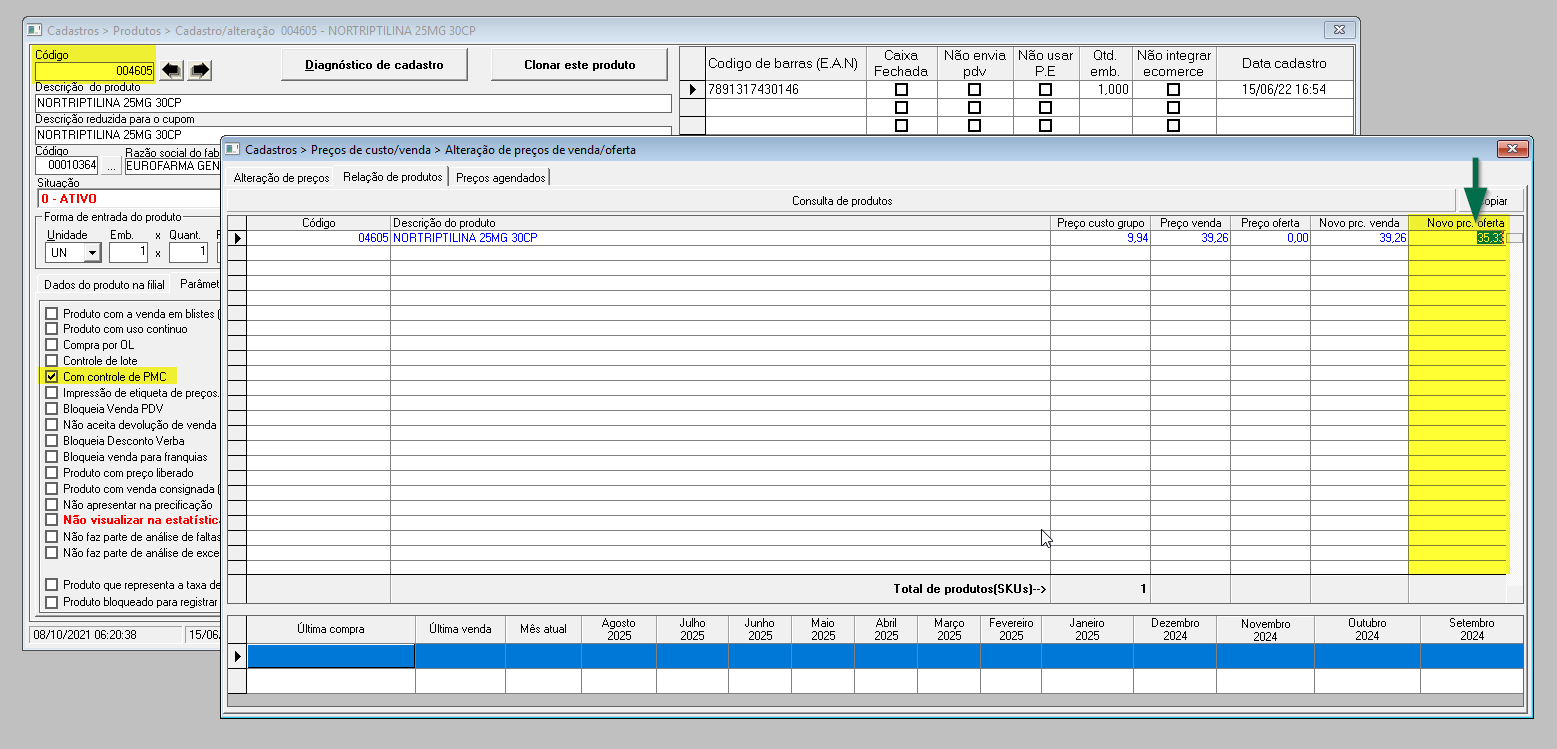This screenshot has width=1557, height=749.
Task: Go to previous product with left arrow
Action: click(172, 70)
